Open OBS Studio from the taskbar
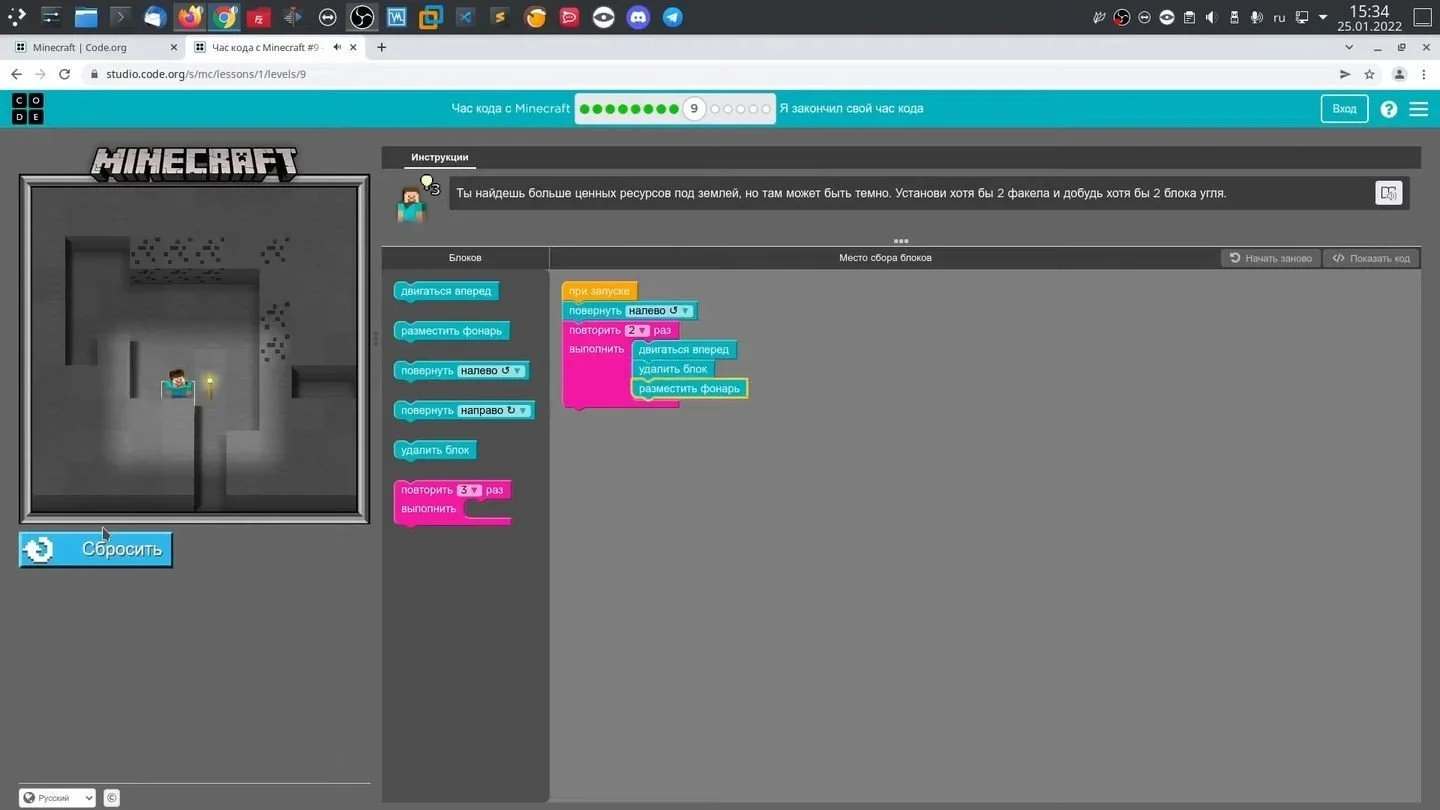Screen dimensions: 1440x810 click(362, 17)
